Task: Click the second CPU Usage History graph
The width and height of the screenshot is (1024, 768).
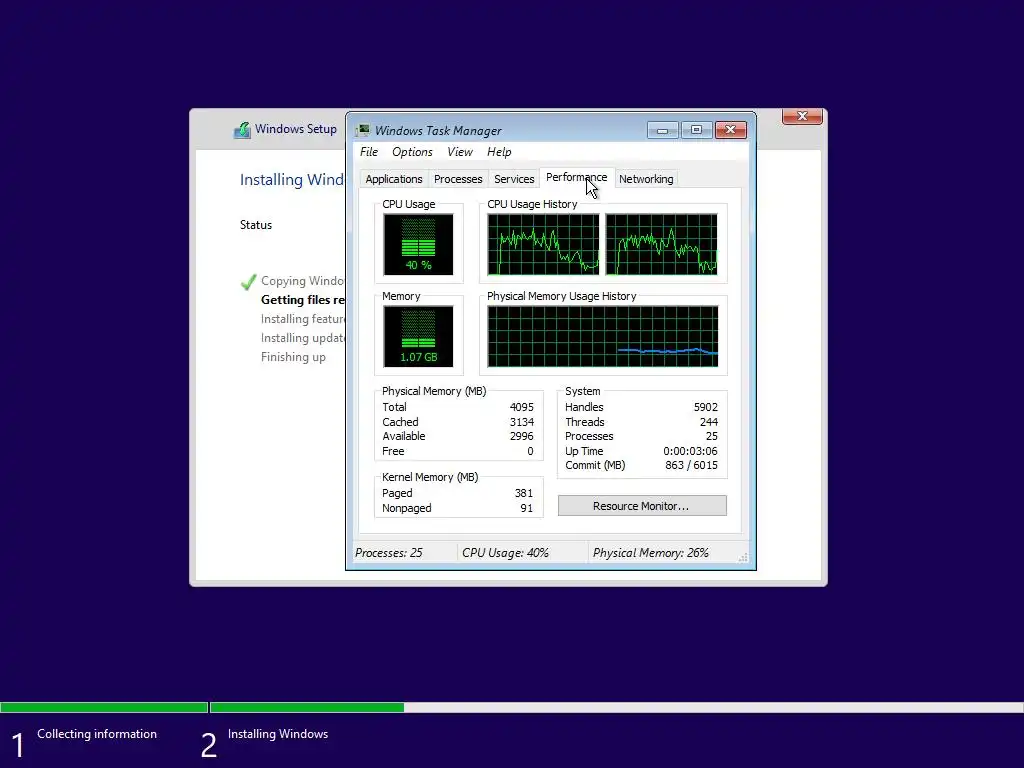Action: [x=661, y=245]
